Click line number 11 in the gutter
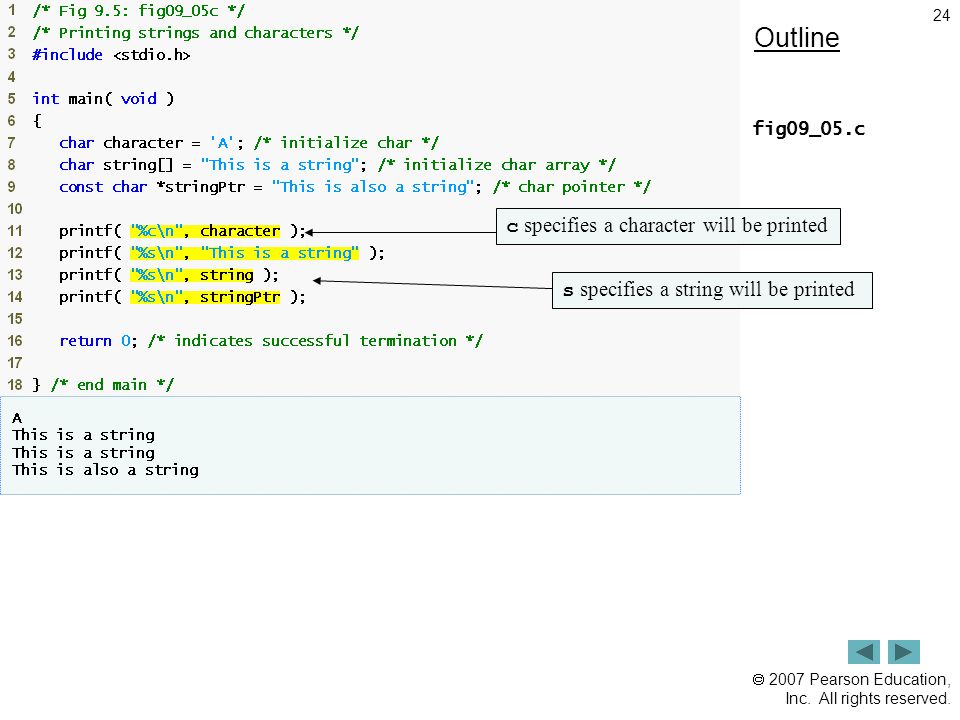Image resolution: width=960 pixels, height=720 pixels. [15, 231]
